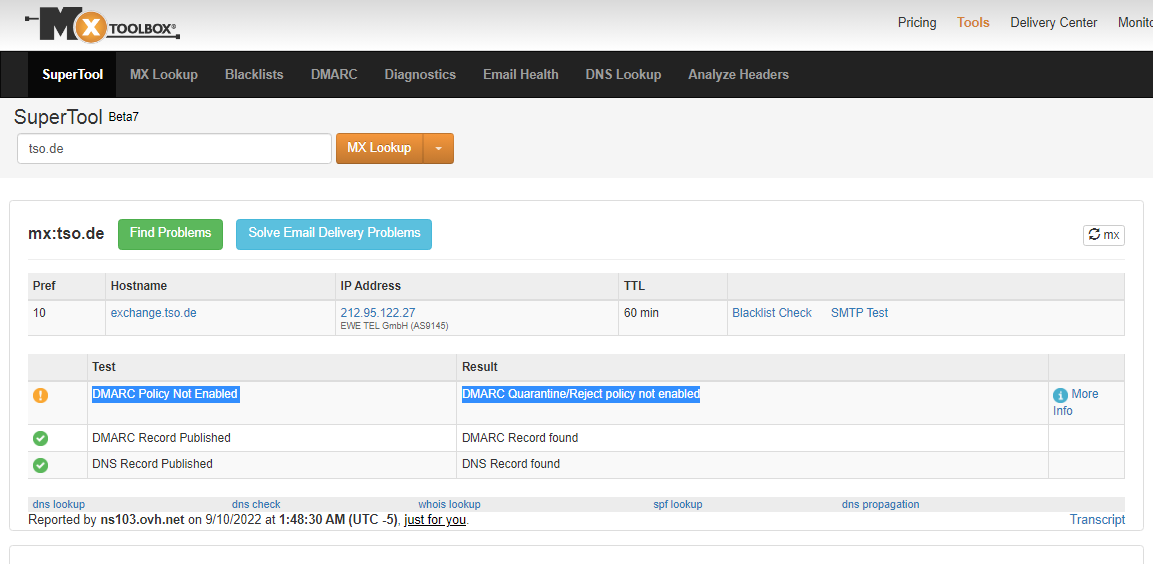Open the Pricing menu link

[917, 23]
